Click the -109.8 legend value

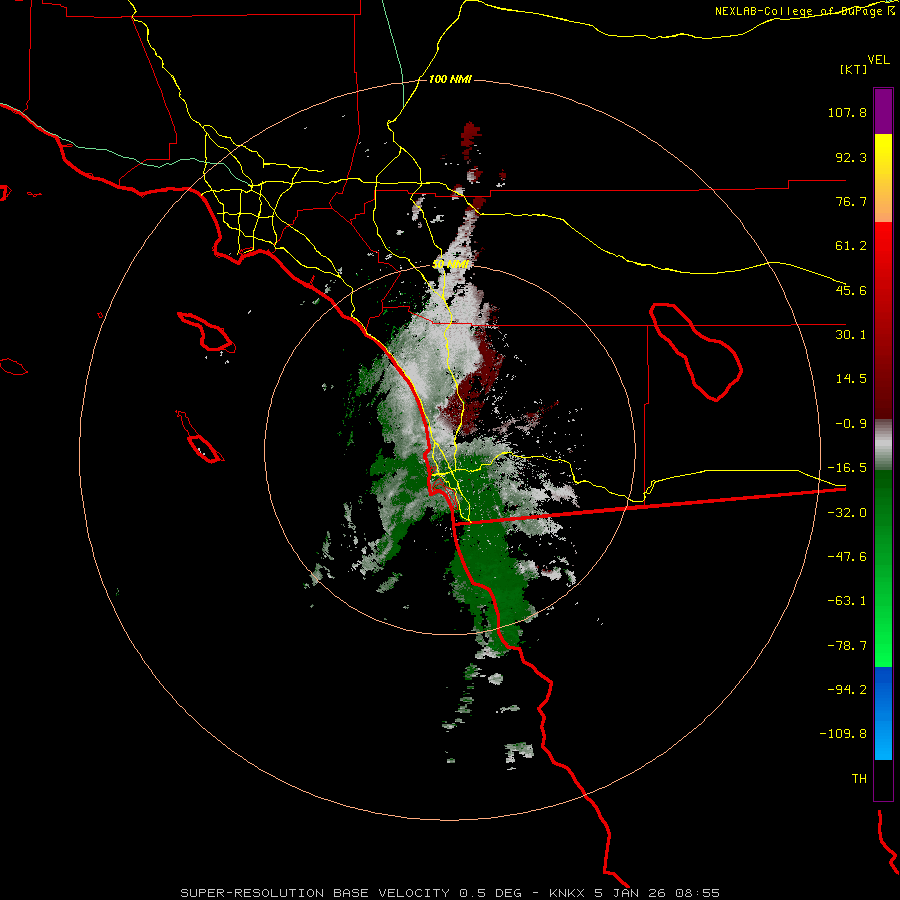coord(843,734)
